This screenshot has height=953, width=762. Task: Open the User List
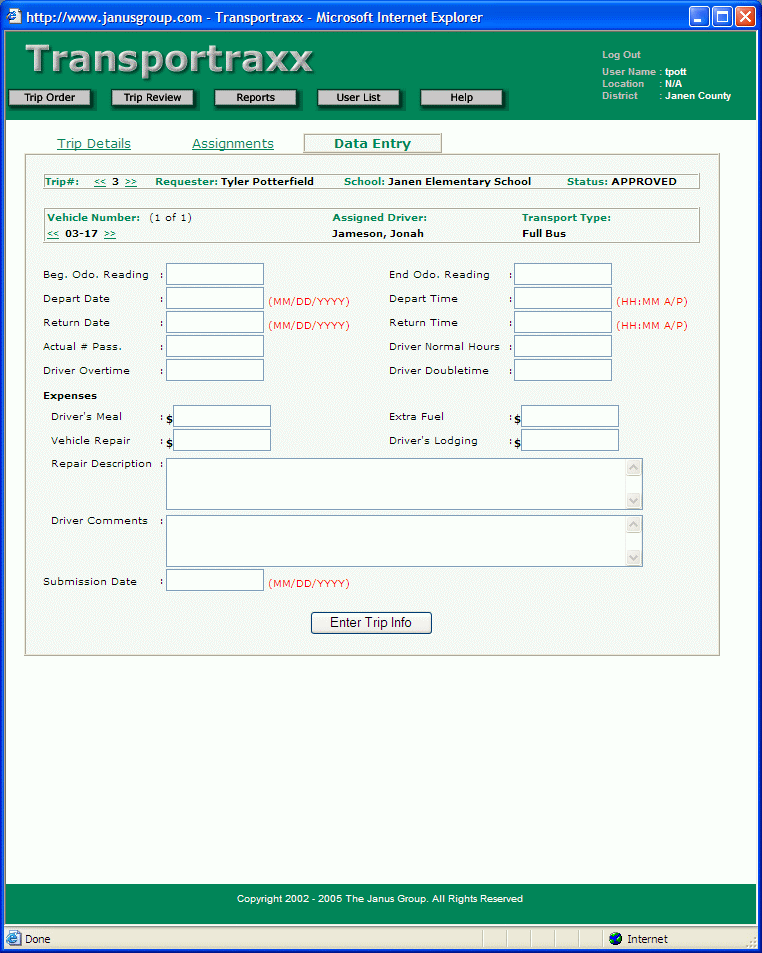click(359, 97)
